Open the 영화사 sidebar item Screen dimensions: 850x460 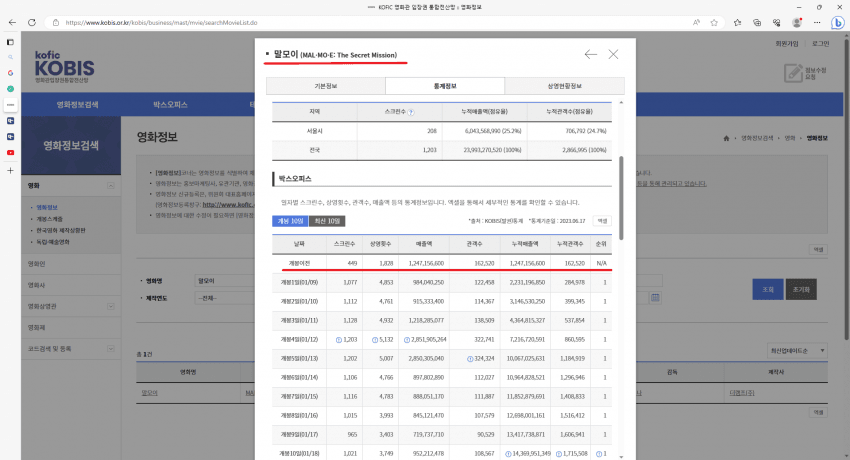tap(36, 285)
